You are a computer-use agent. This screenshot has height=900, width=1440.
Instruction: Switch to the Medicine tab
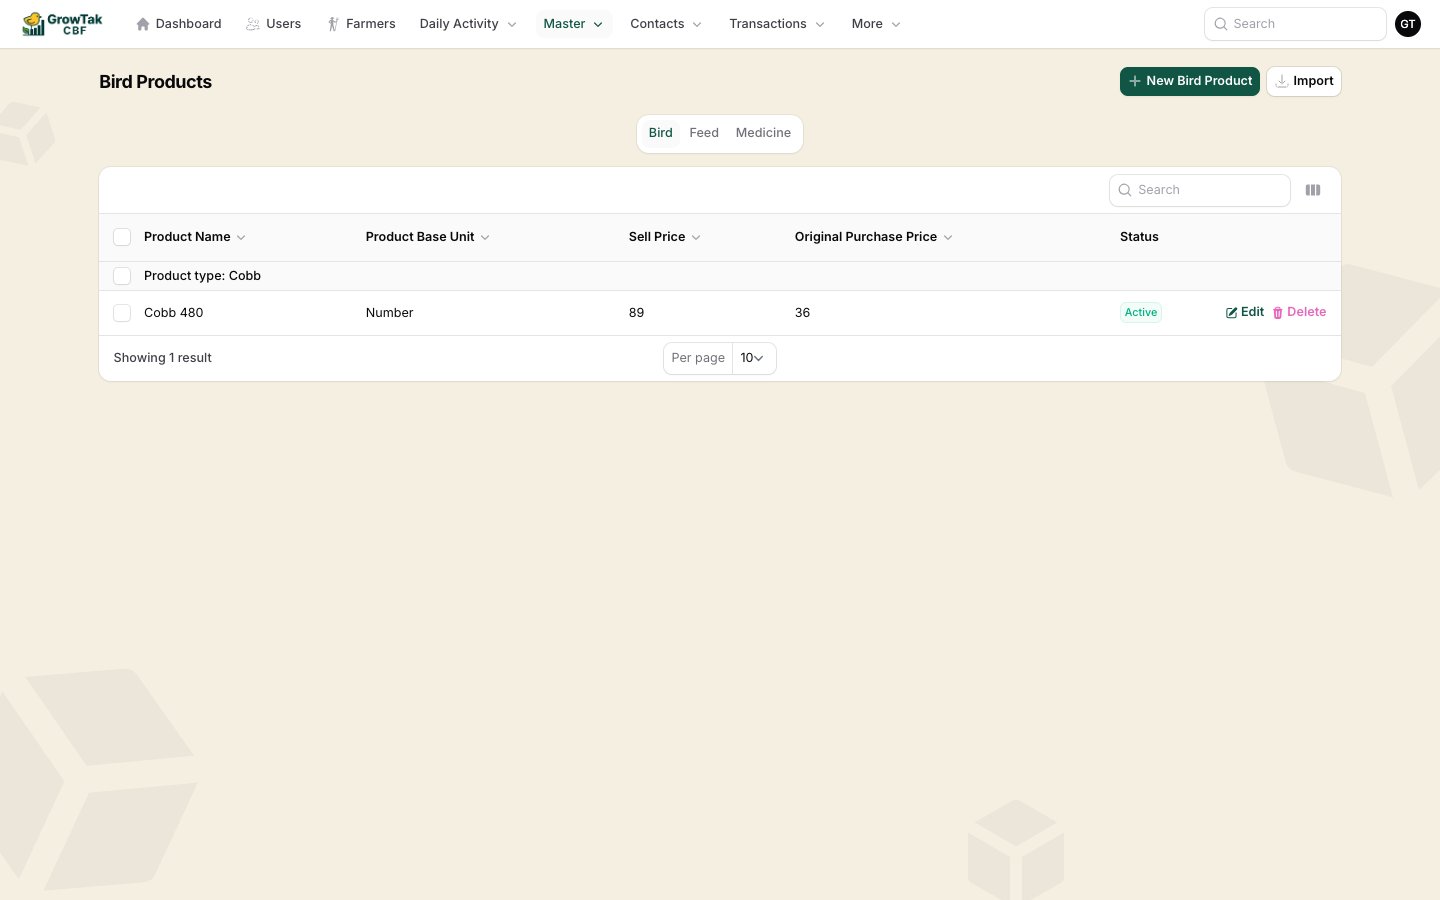tap(763, 133)
